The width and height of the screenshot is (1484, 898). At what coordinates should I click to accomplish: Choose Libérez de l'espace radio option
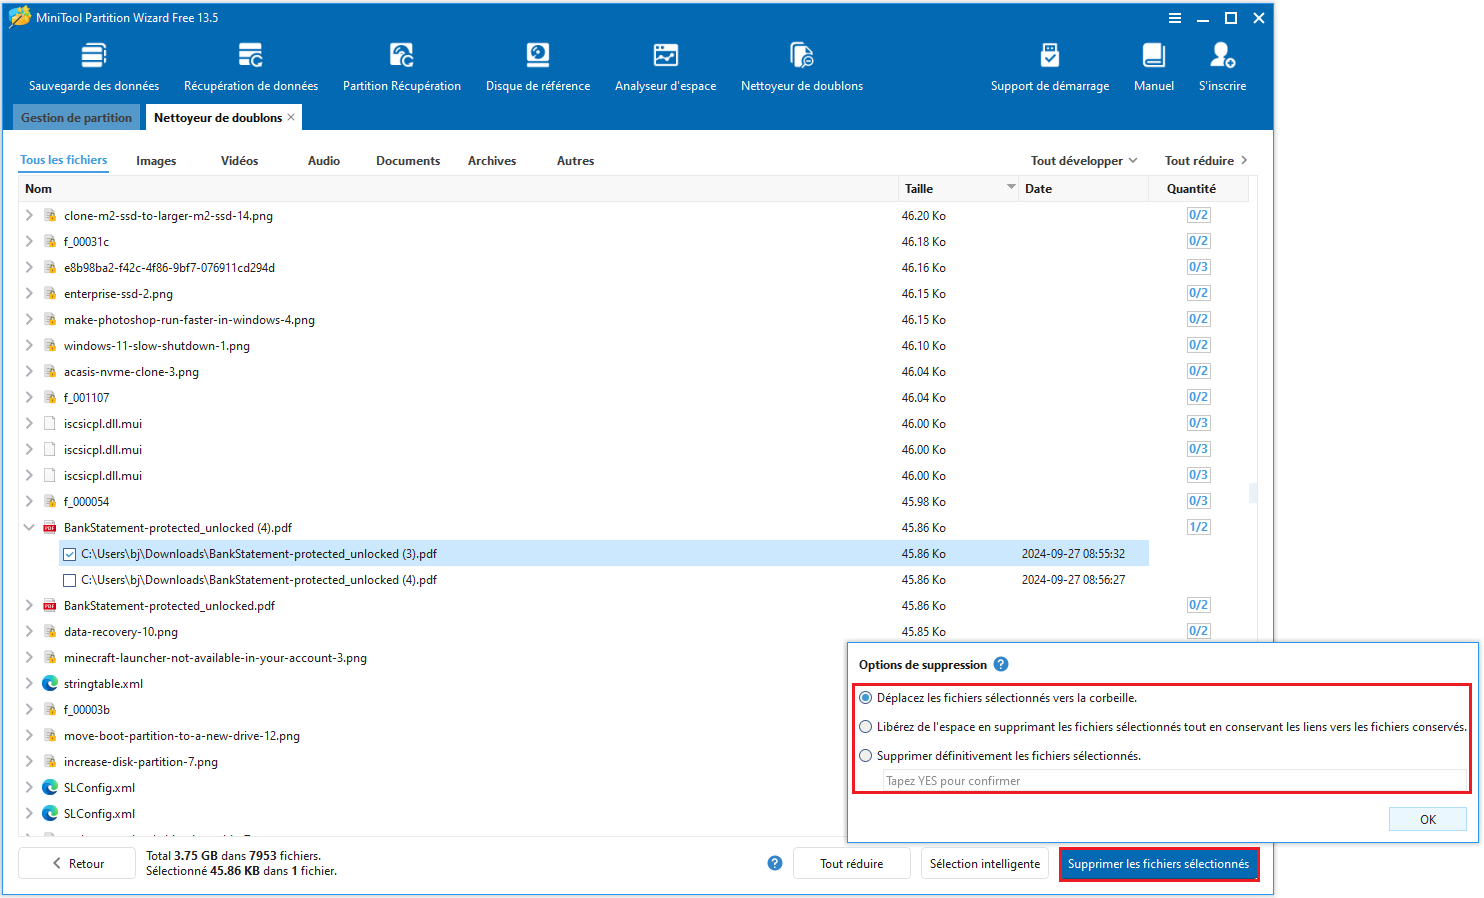[x=865, y=726]
